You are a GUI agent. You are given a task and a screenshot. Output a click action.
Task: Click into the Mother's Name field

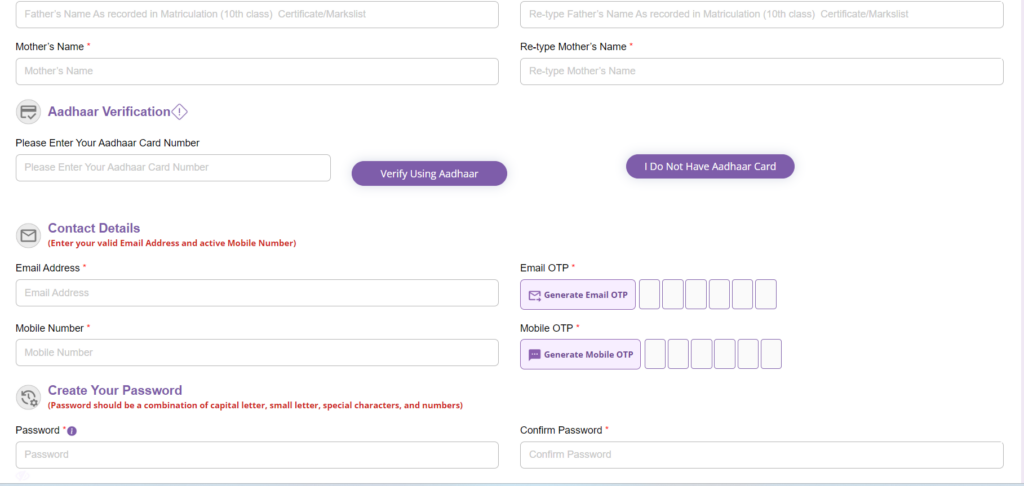(257, 72)
